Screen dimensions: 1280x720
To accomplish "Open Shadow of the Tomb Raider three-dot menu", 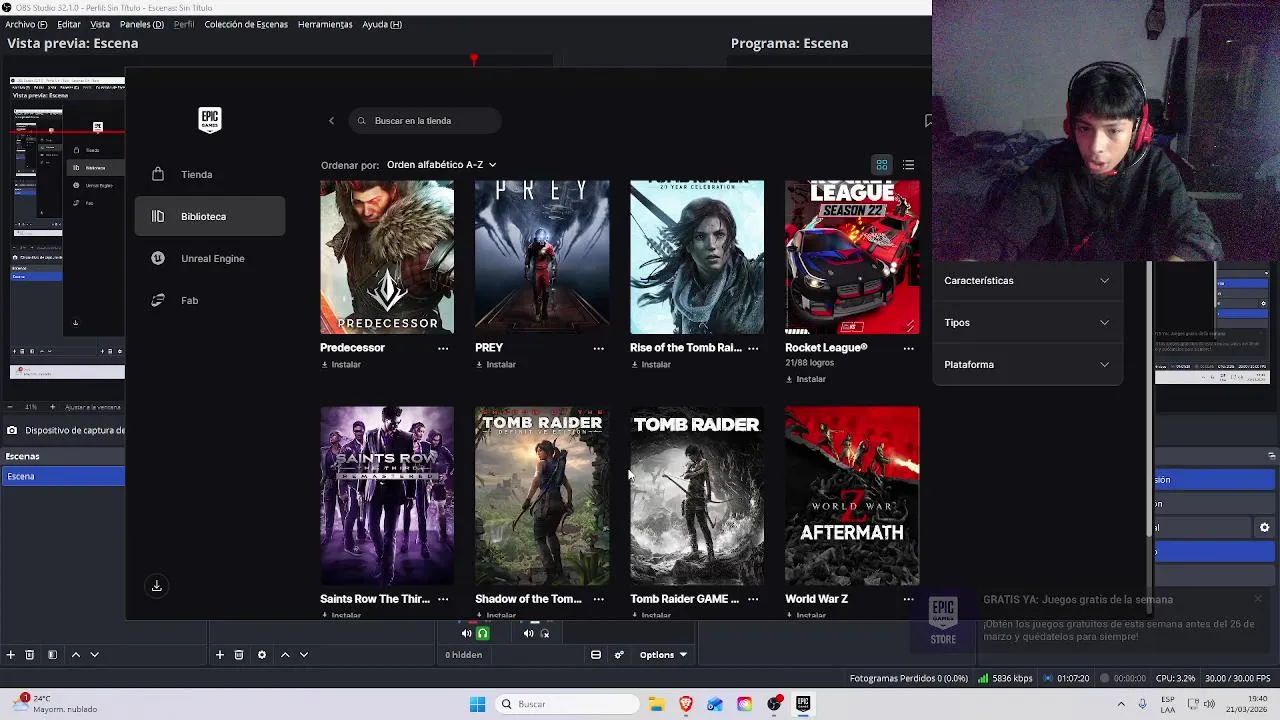I will pos(598,599).
